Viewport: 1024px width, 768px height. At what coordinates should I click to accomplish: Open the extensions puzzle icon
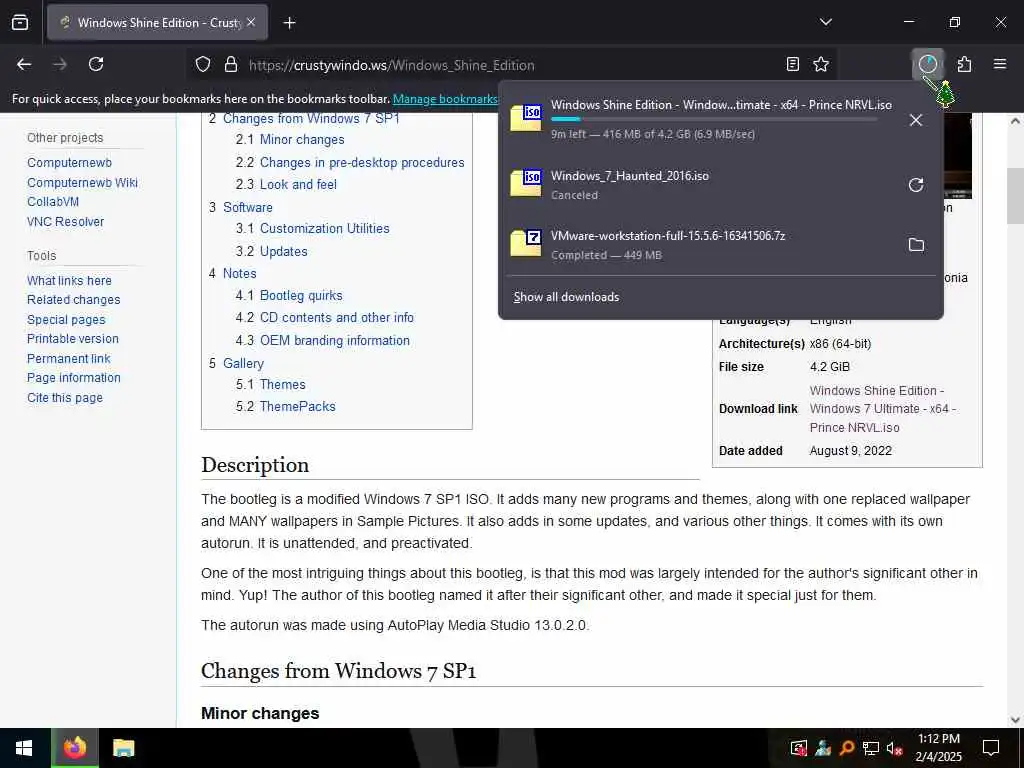(x=964, y=64)
